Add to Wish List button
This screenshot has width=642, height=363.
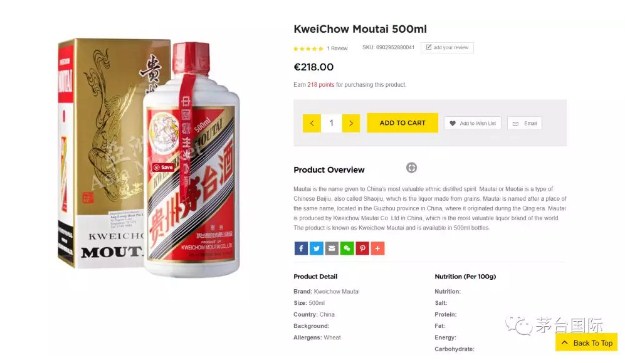[x=472, y=123]
